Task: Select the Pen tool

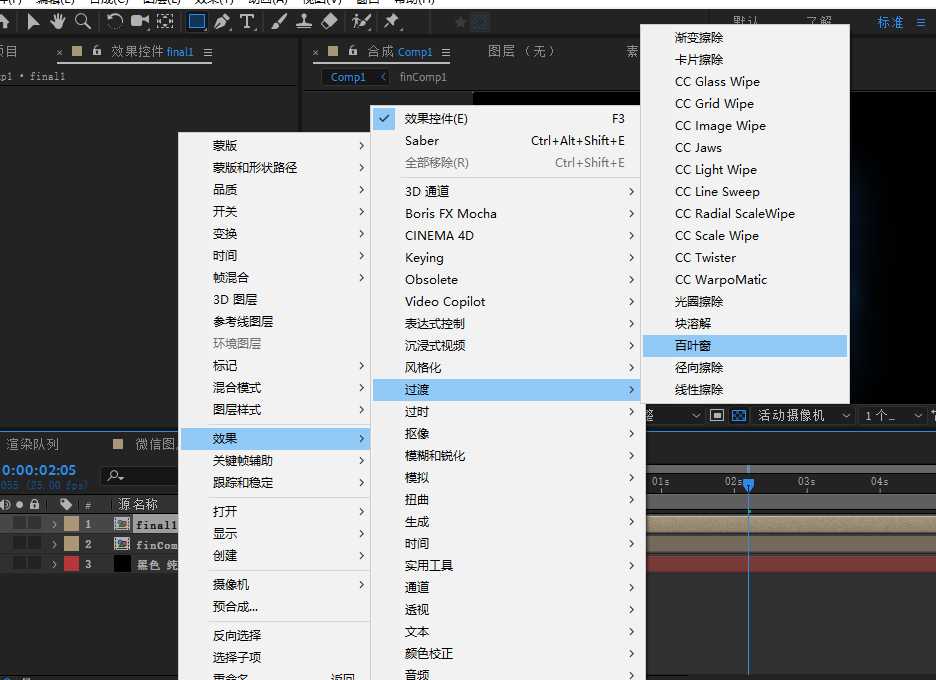Action: (x=222, y=22)
